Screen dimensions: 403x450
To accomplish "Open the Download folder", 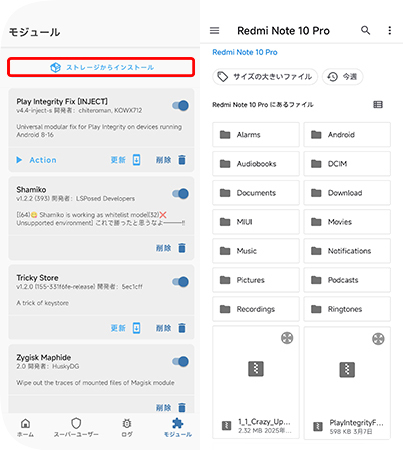I will [x=347, y=193].
